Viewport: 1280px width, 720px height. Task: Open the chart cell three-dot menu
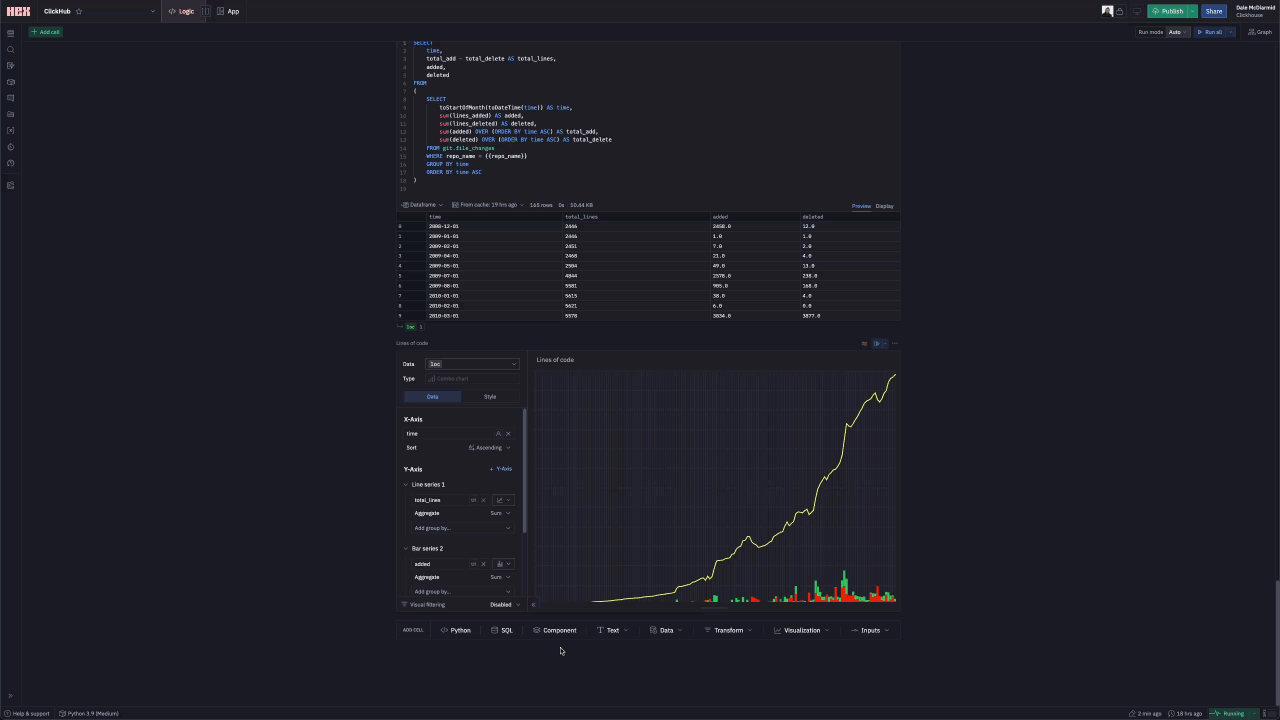[x=895, y=343]
